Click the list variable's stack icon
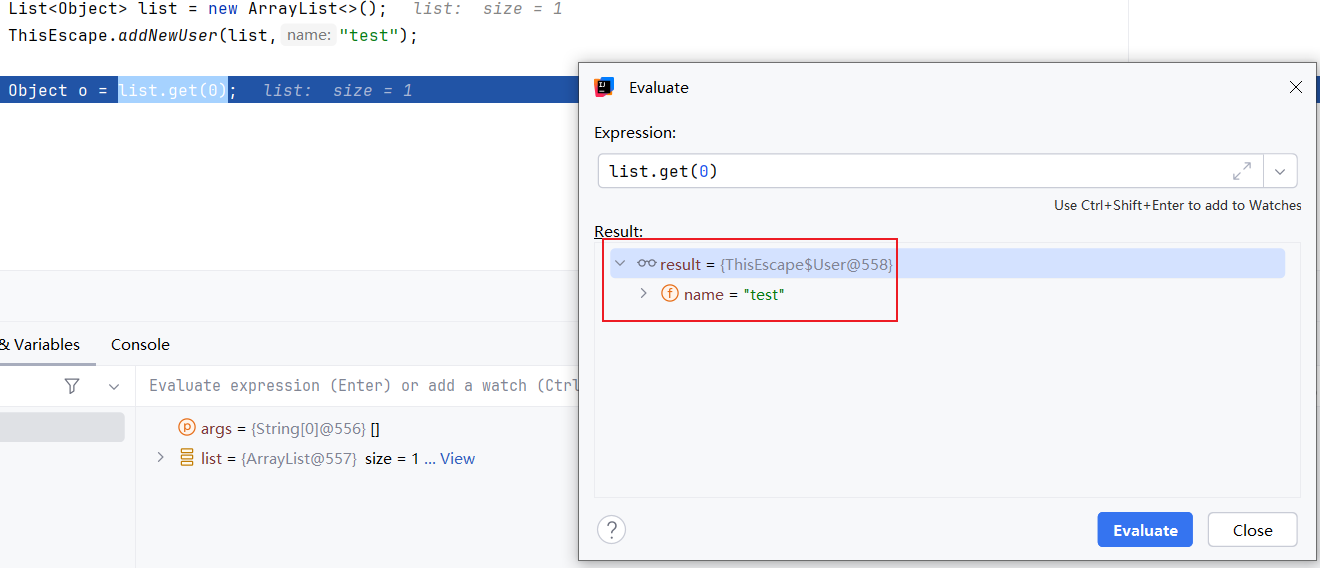Viewport: 1320px width, 568px height. (x=187, y=458)
